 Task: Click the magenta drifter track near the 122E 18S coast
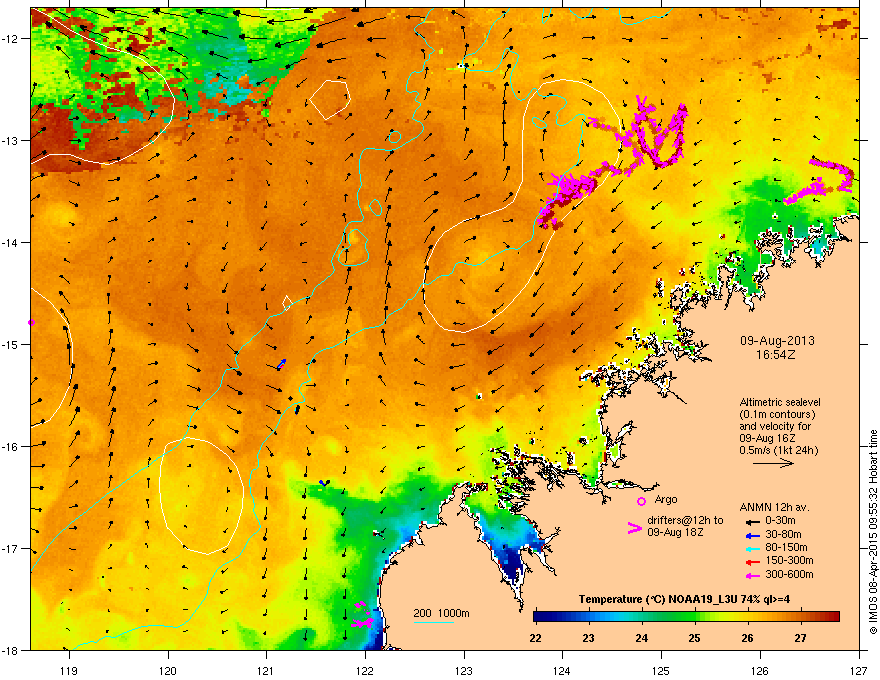pos(362,616)
